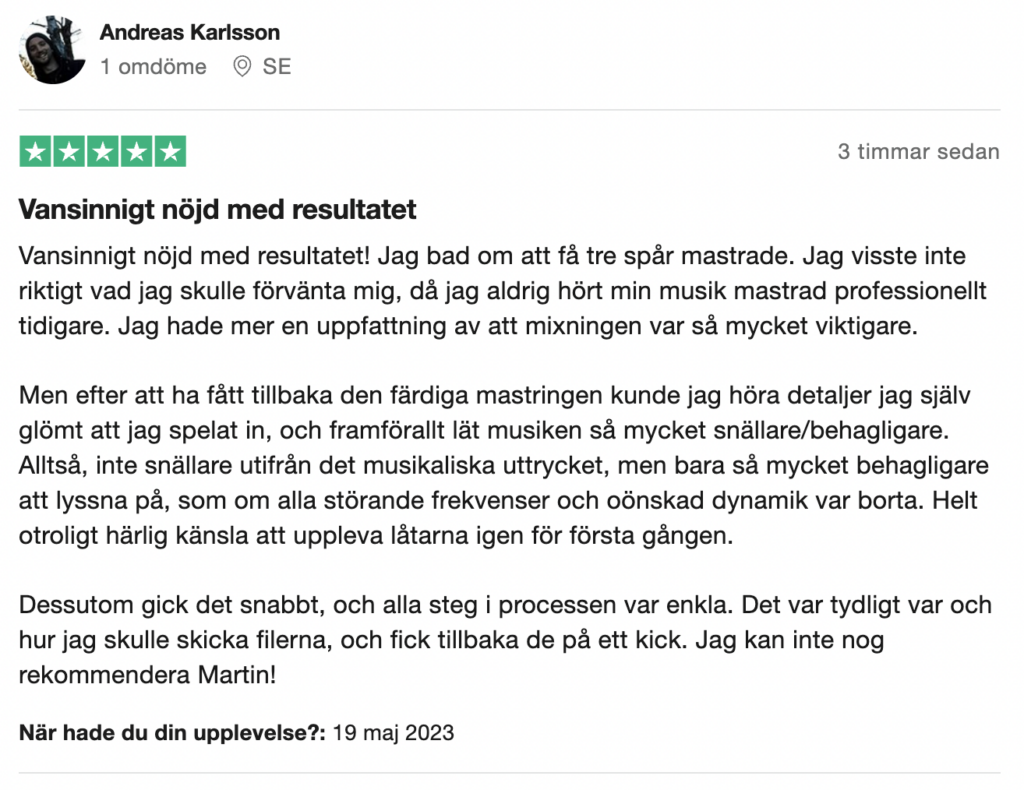
Task: Click the fourth green rating star
Action: tap(136, 151)
